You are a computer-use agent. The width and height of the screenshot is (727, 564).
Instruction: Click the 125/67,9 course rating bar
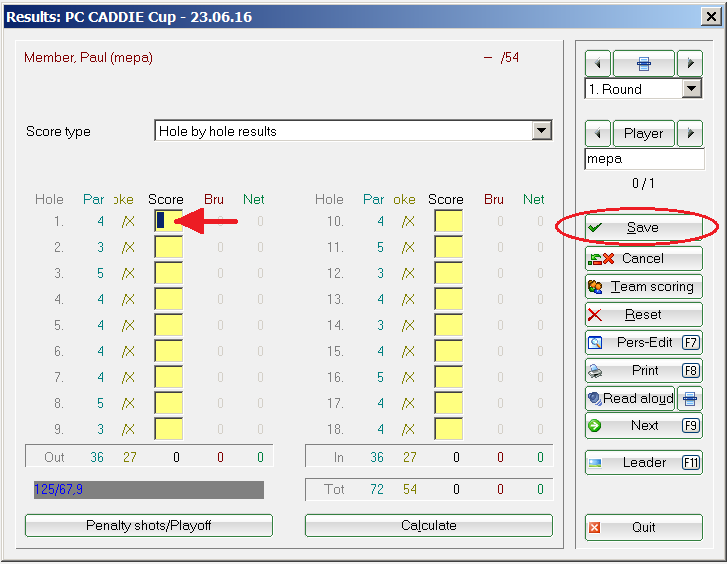(149, 490)
